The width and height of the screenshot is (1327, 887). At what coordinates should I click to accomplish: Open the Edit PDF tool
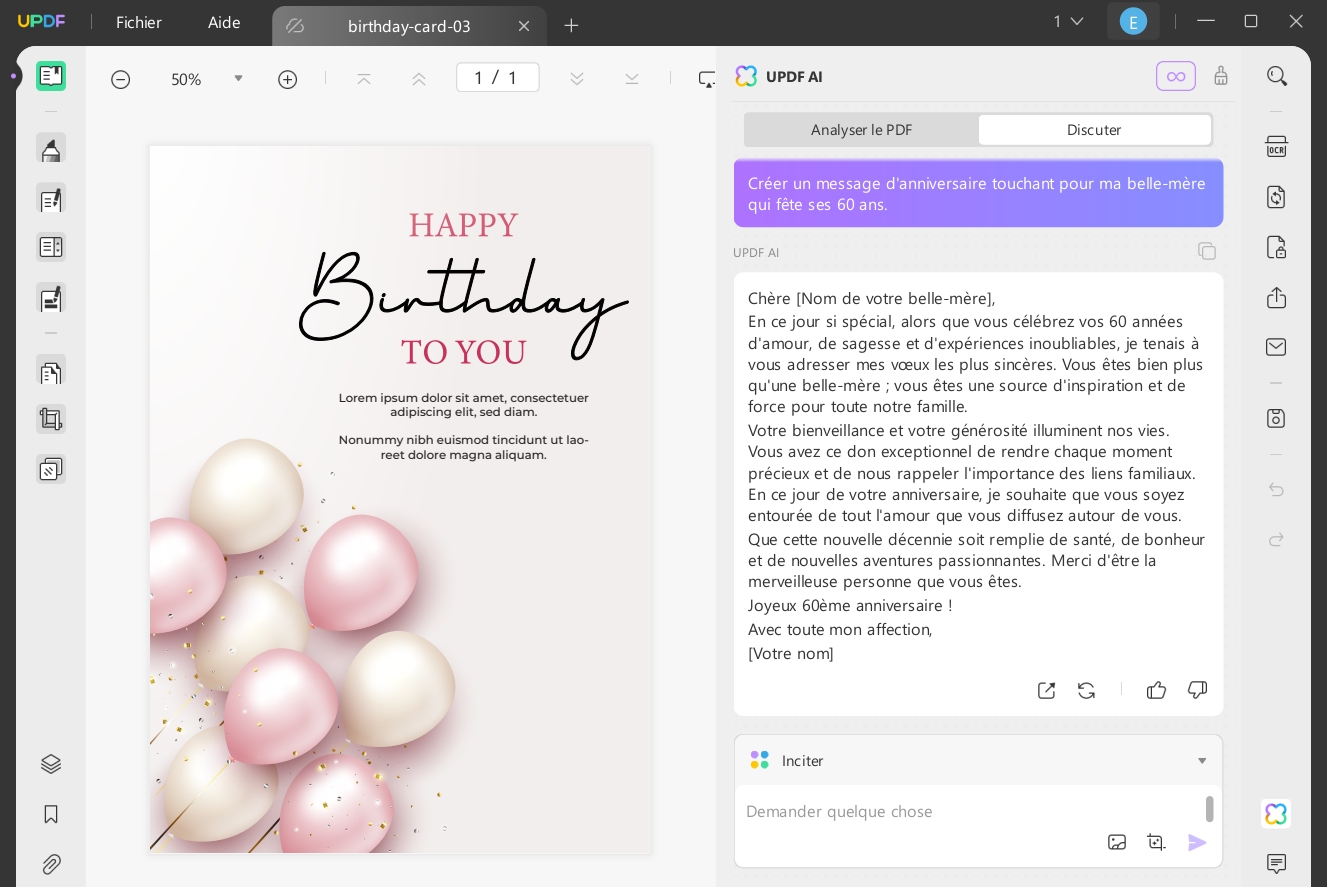click(51, 199)
